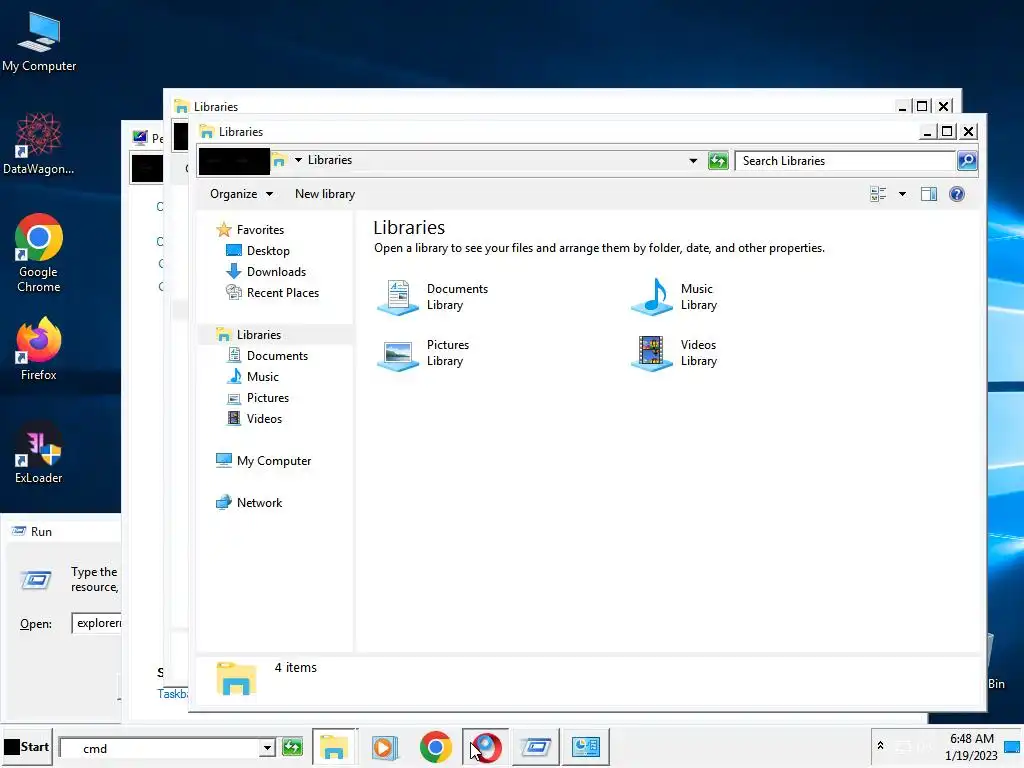
Task: Click the Libraries heading in content pane
Action: [409, 228]
